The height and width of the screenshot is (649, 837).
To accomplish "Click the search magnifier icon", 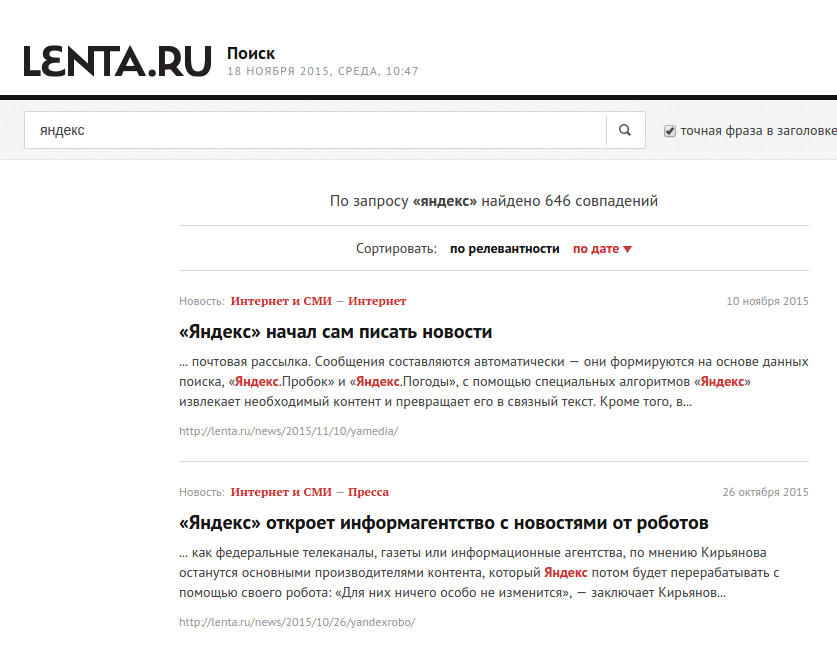I will pyautogui.click(x=624, y=130).
